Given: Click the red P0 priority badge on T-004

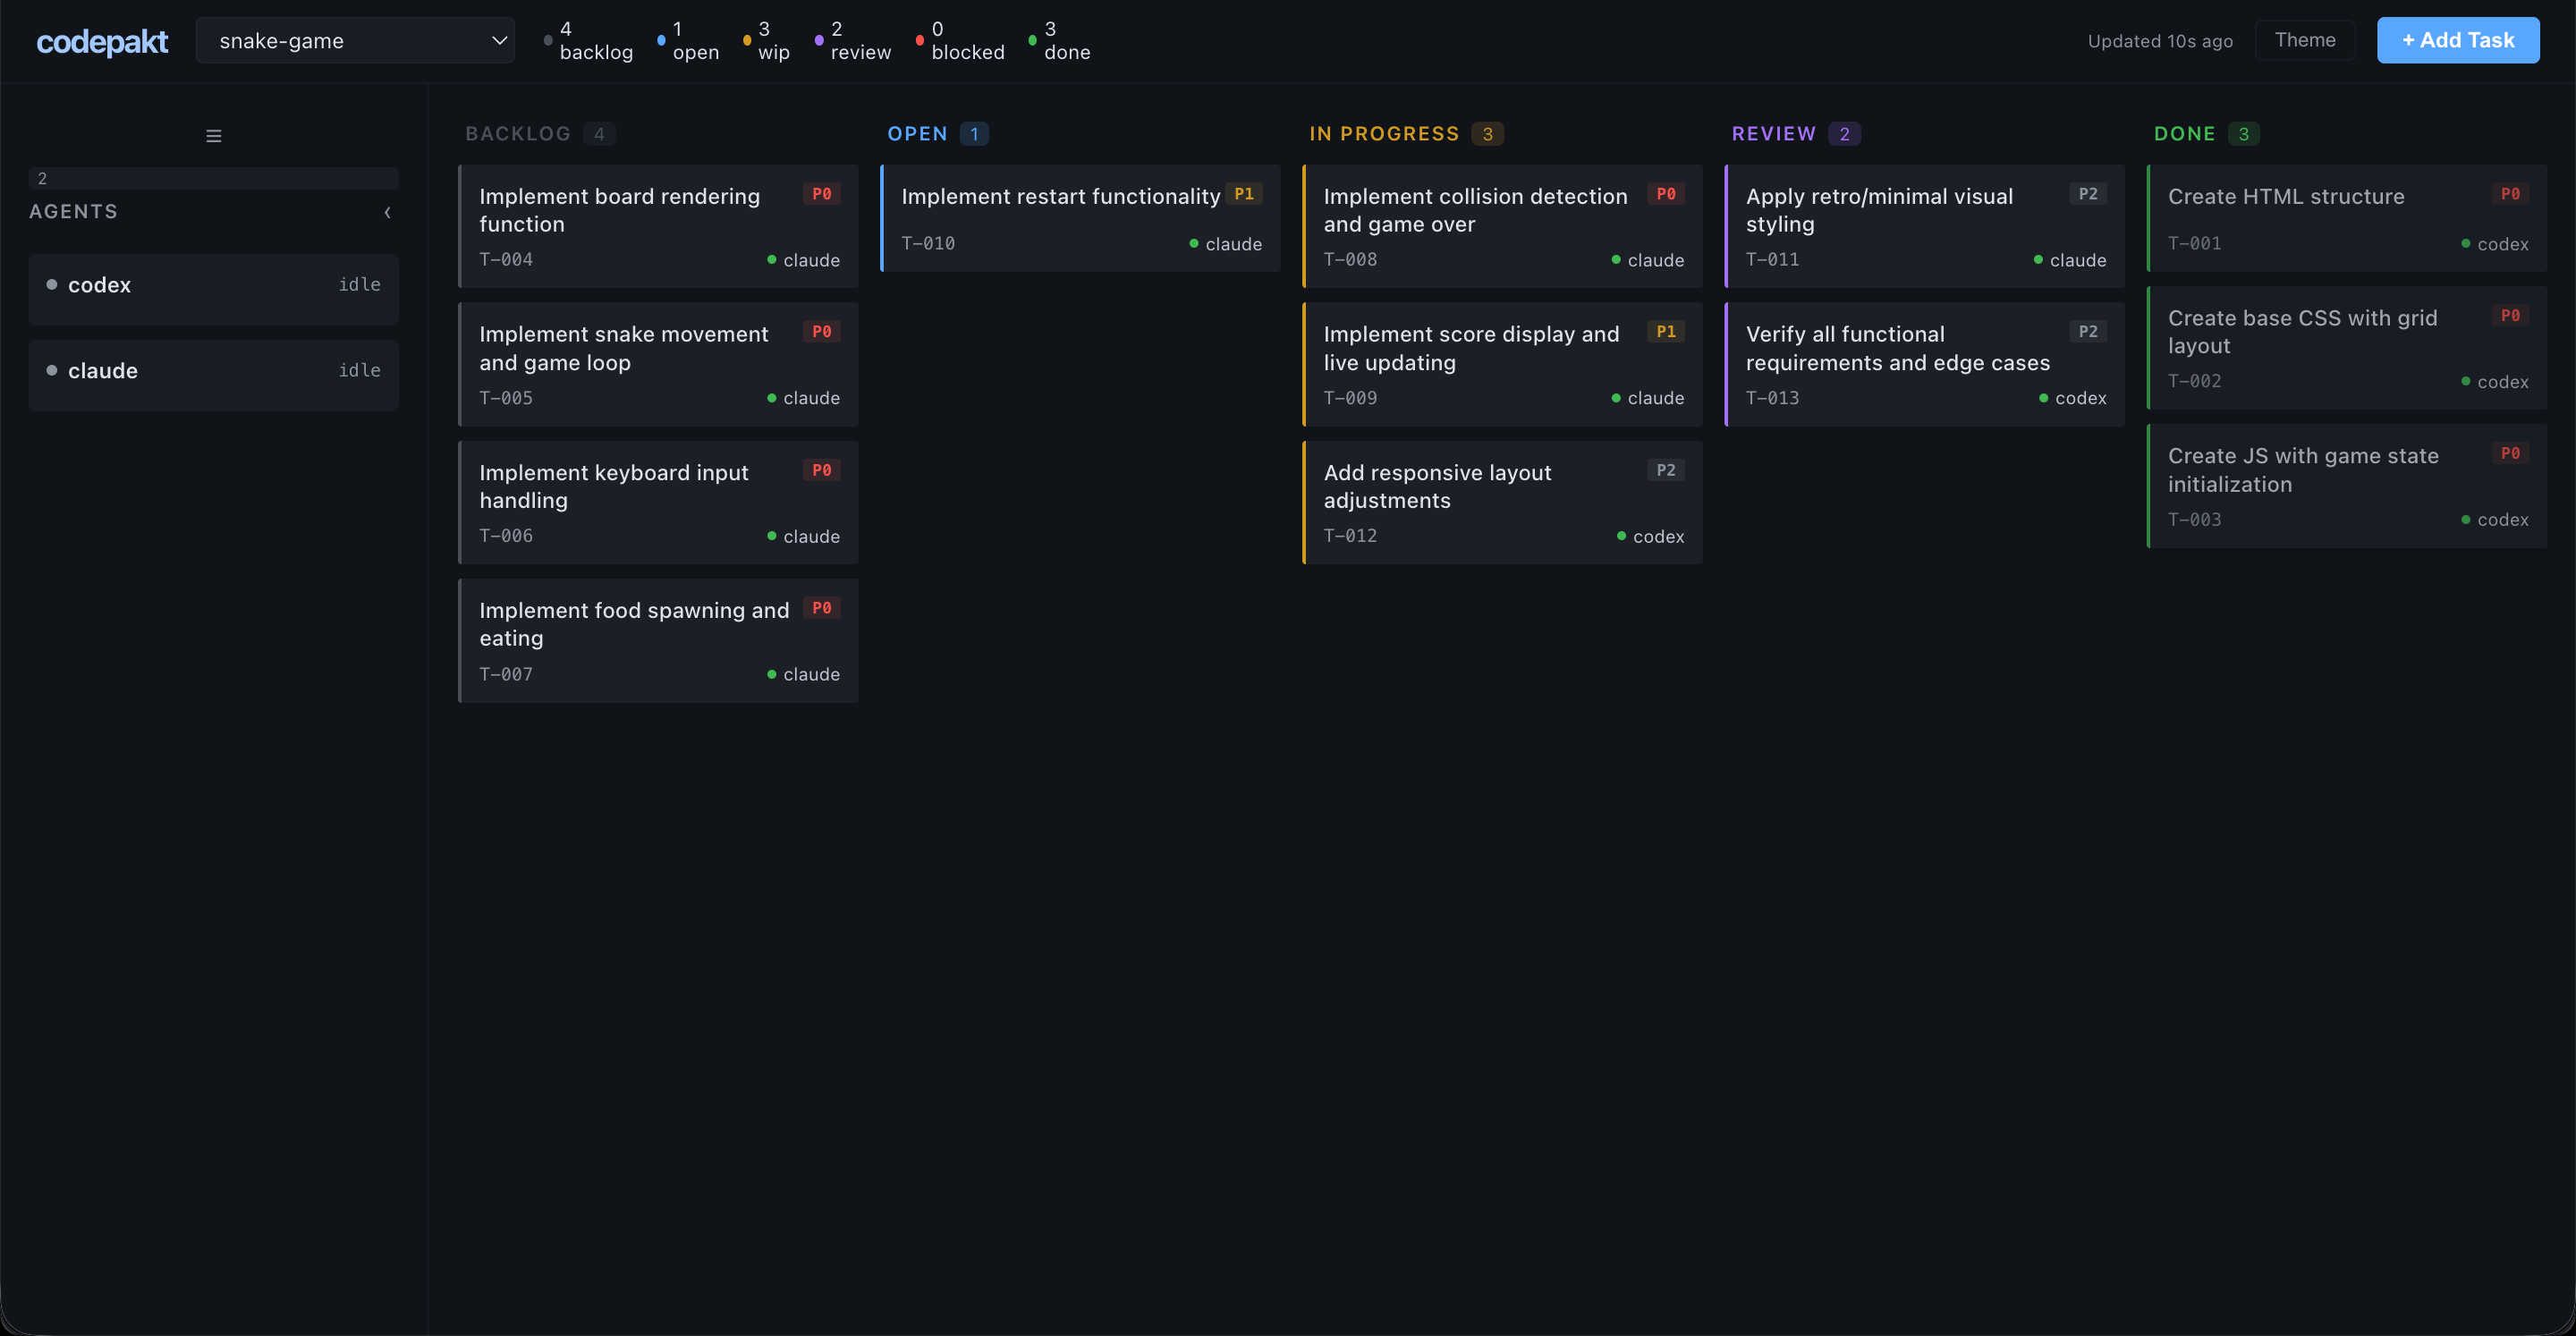Looking at the screenshot, I should pos(822,193).
